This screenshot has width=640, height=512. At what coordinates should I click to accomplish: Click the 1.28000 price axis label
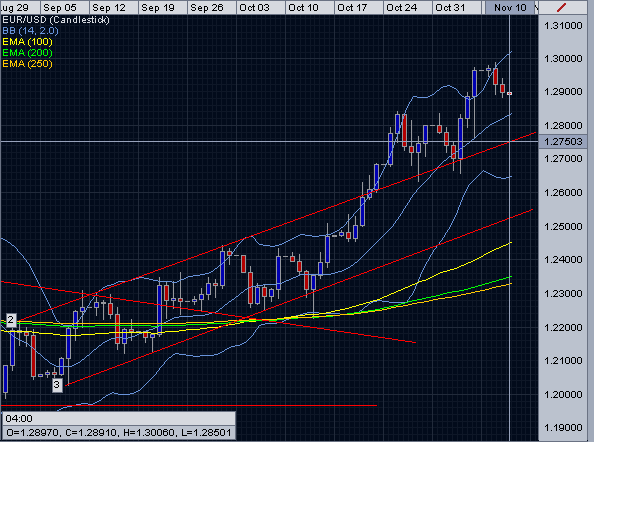pyautogui.click(x=563, y=126)
